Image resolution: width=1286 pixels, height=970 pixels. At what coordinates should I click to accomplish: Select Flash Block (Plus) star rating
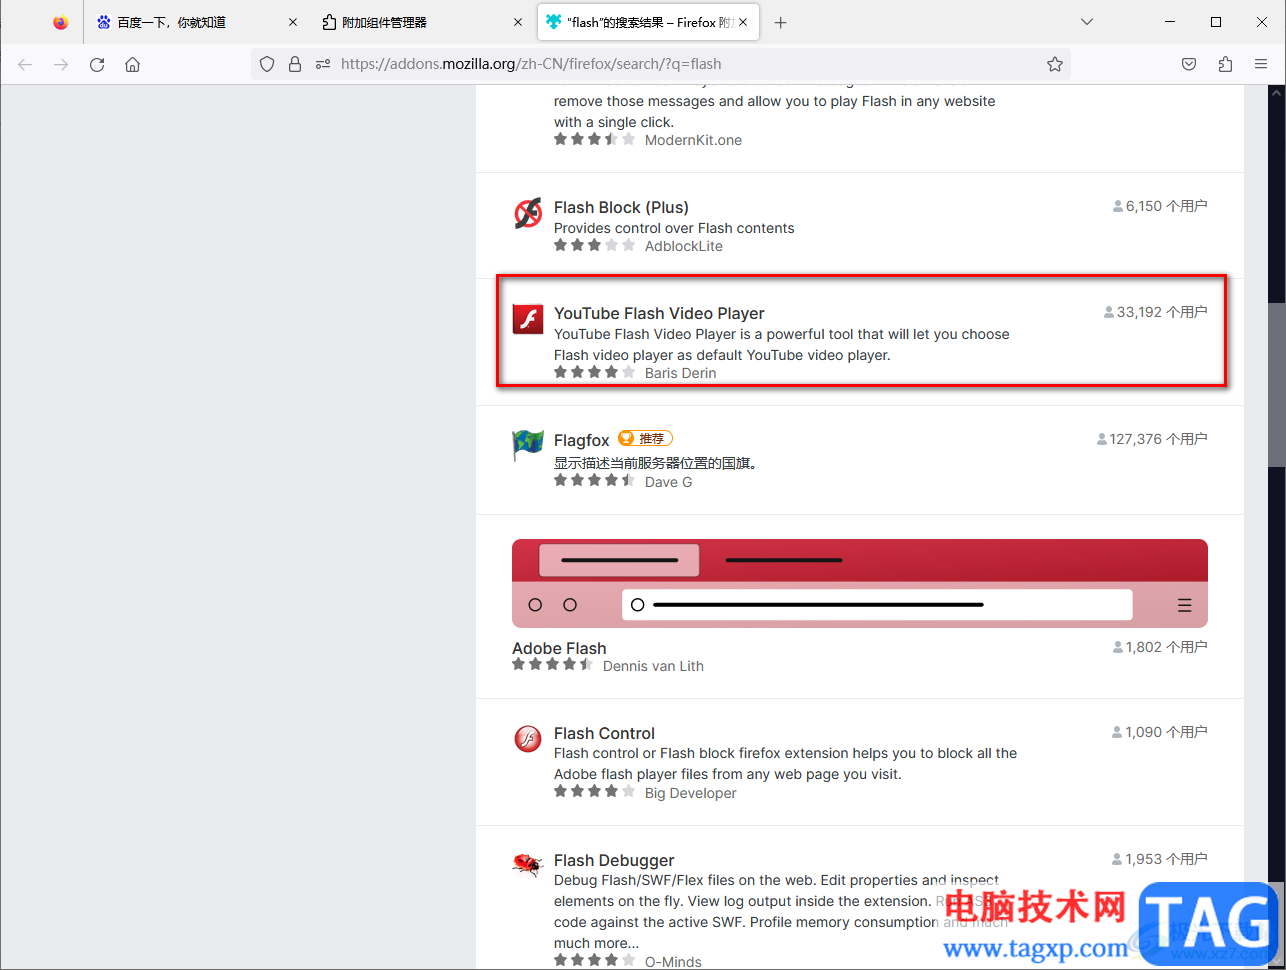pyautogui.click(x=594, y=245)
